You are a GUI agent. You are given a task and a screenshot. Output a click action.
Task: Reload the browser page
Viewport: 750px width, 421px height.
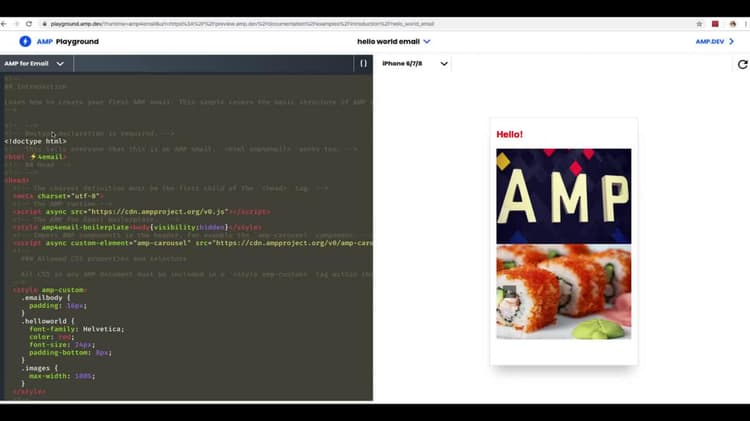click(29, 24)
